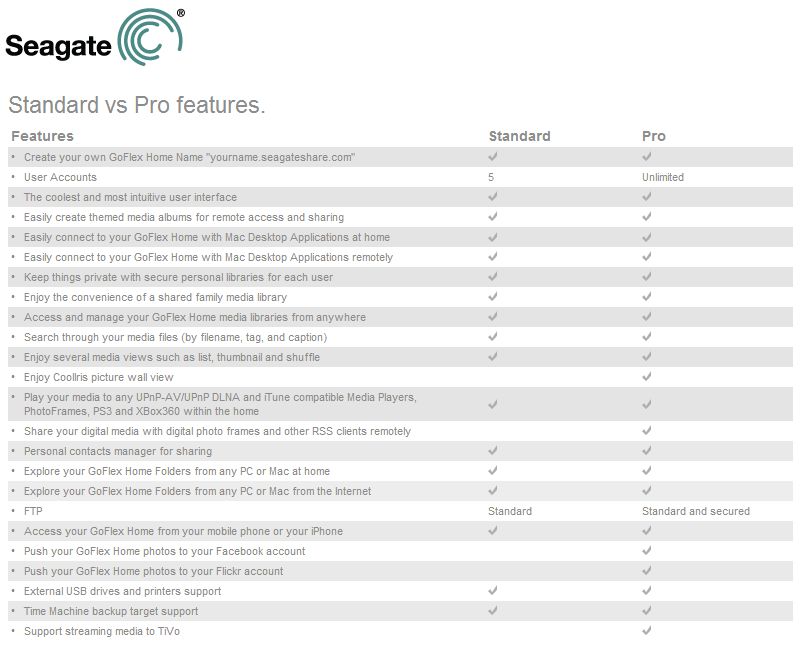The image size is (805, 649).
Task: Click the Standard value "5" for User Accounts
Action: [491, 177]
